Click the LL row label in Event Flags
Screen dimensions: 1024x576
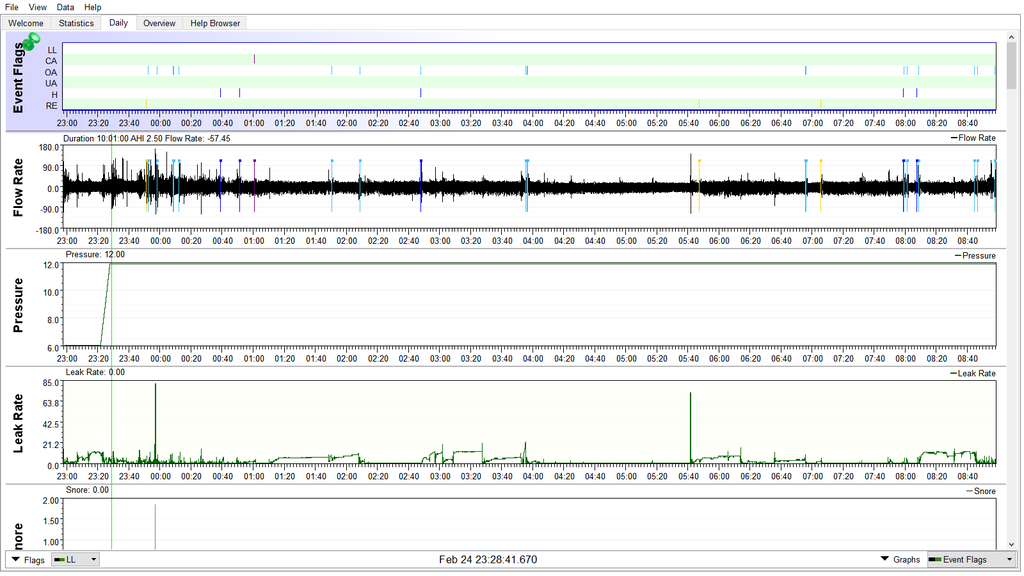(x=52, y=50)
